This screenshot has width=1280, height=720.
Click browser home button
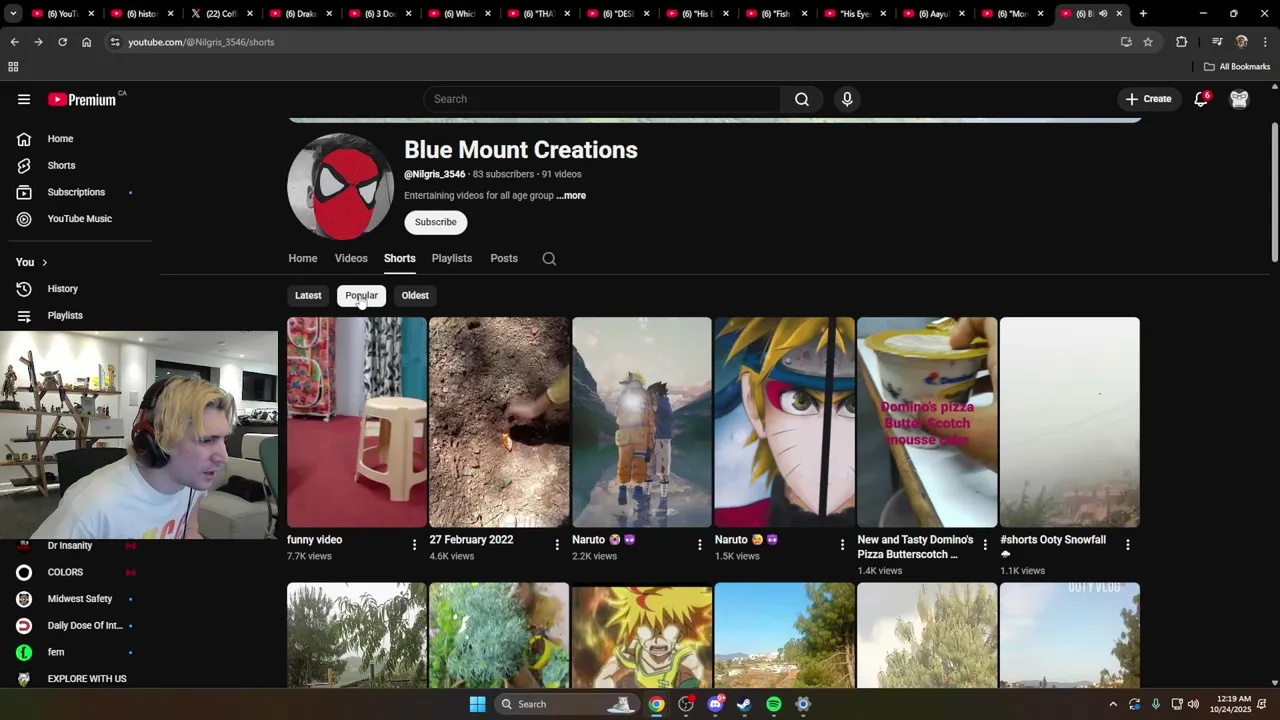[86, 42]
